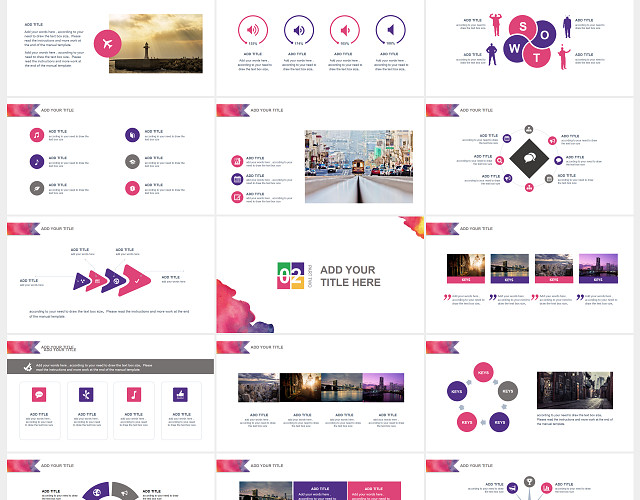Open the purple-sky skyline photo with KEYS label
Image resolution: width=640 pixels, height=500 pixels.
[x=598, y=269]
